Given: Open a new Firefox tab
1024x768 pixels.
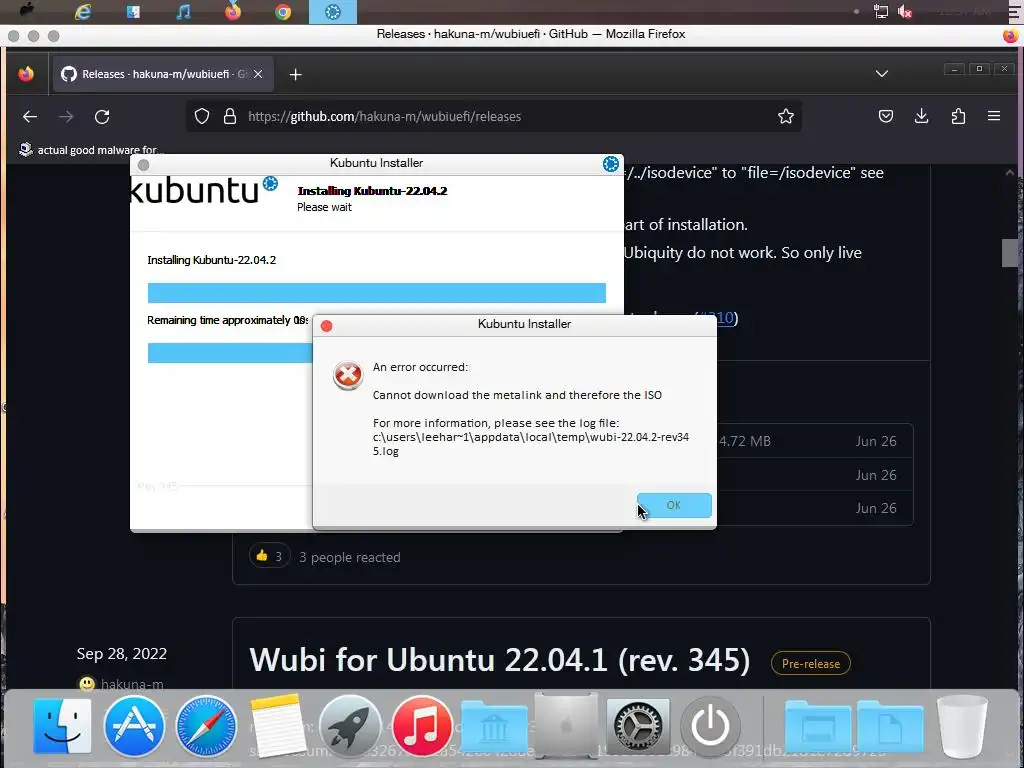Looking at the screenshot, I should (x=295, y=74).
